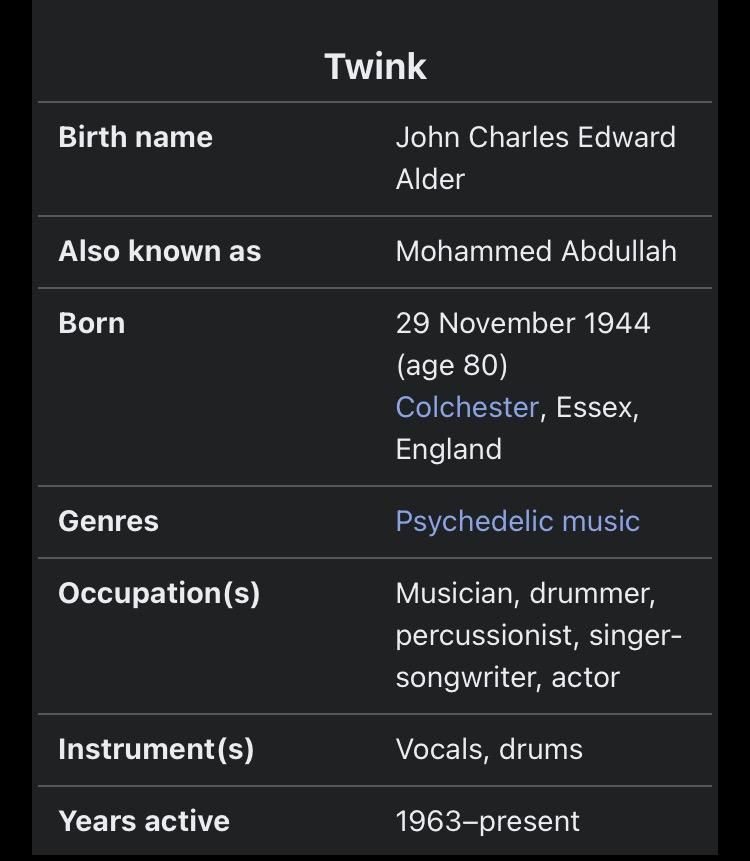Click the Genres label
The width and height of the screenshot is (750, 861).
tap(108, 522)
